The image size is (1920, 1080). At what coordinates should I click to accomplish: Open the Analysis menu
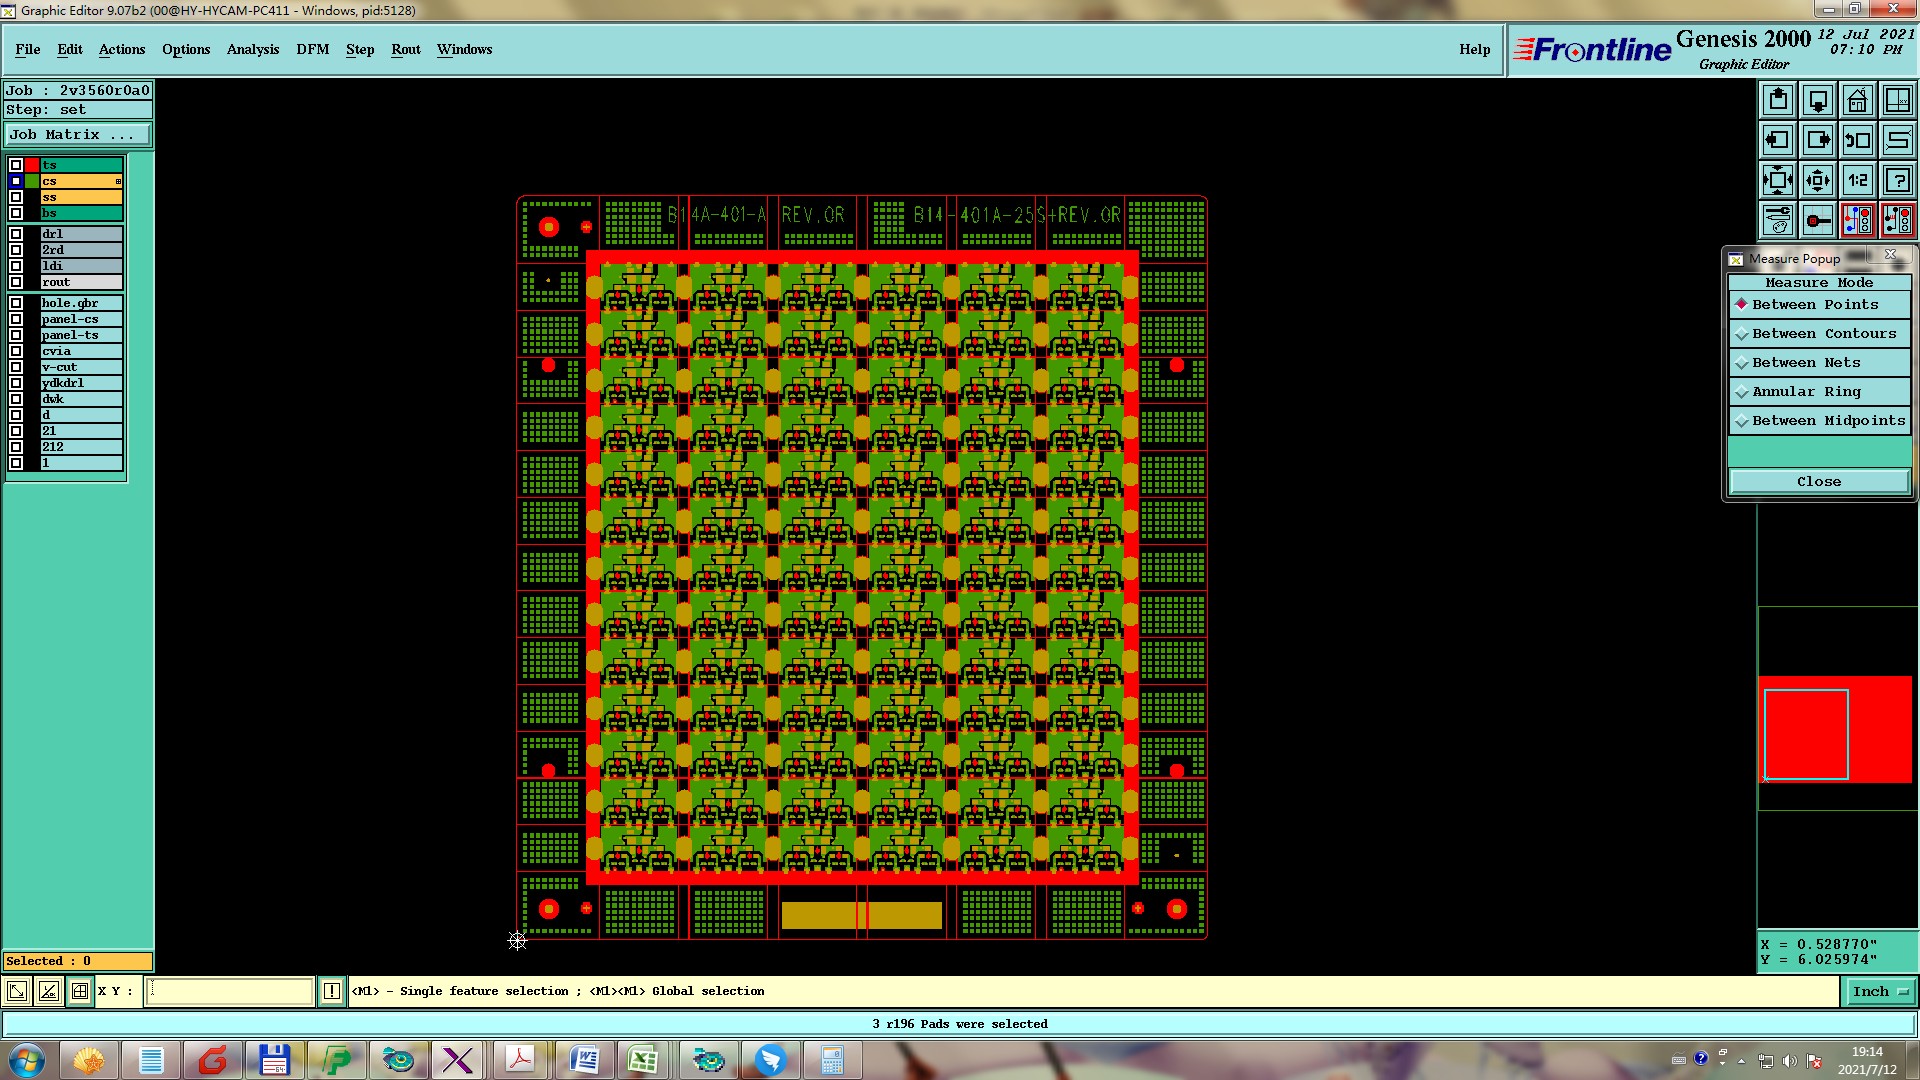(x=252, y=49)
